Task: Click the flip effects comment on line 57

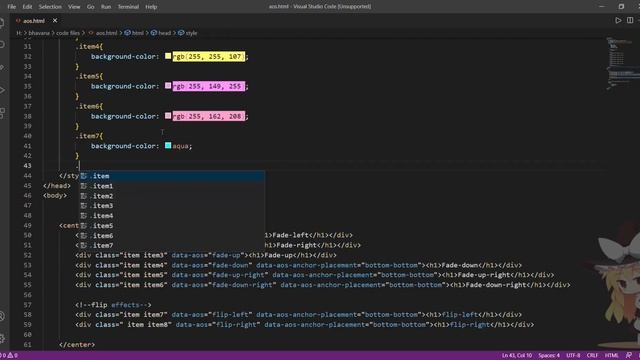Action: (113, 305)
